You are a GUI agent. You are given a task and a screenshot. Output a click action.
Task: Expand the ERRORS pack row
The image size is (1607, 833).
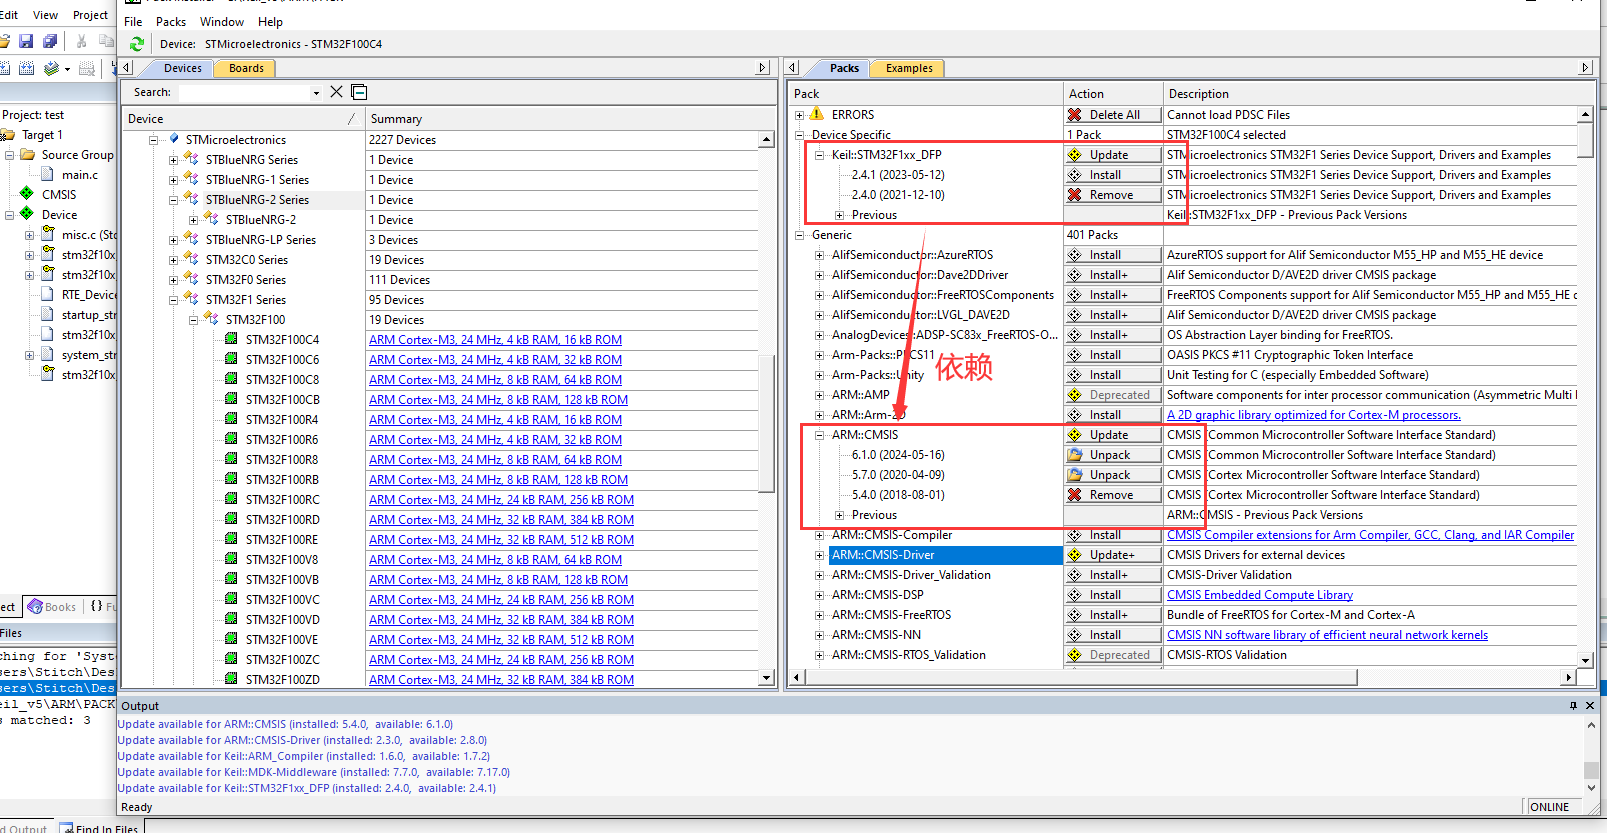pos(799,115)
